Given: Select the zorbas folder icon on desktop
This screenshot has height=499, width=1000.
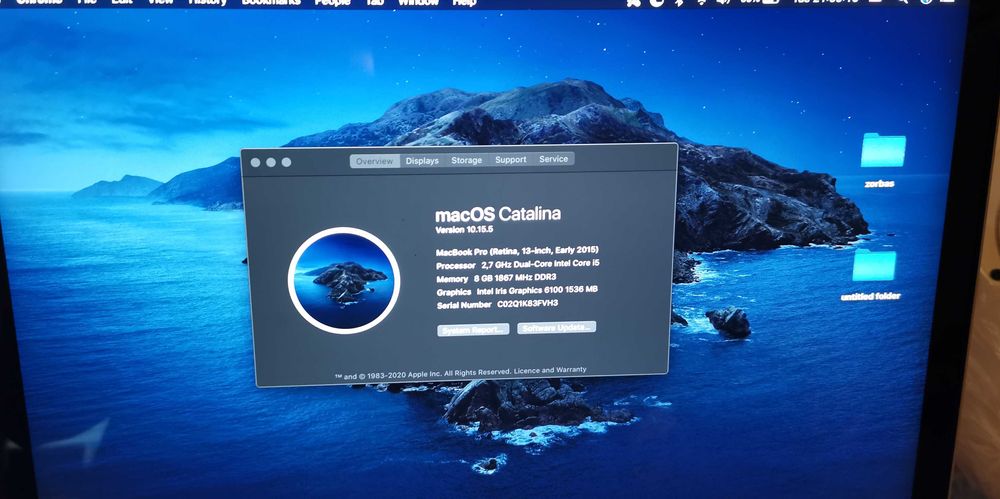Looking at the screenshot, I should (883, 151).
